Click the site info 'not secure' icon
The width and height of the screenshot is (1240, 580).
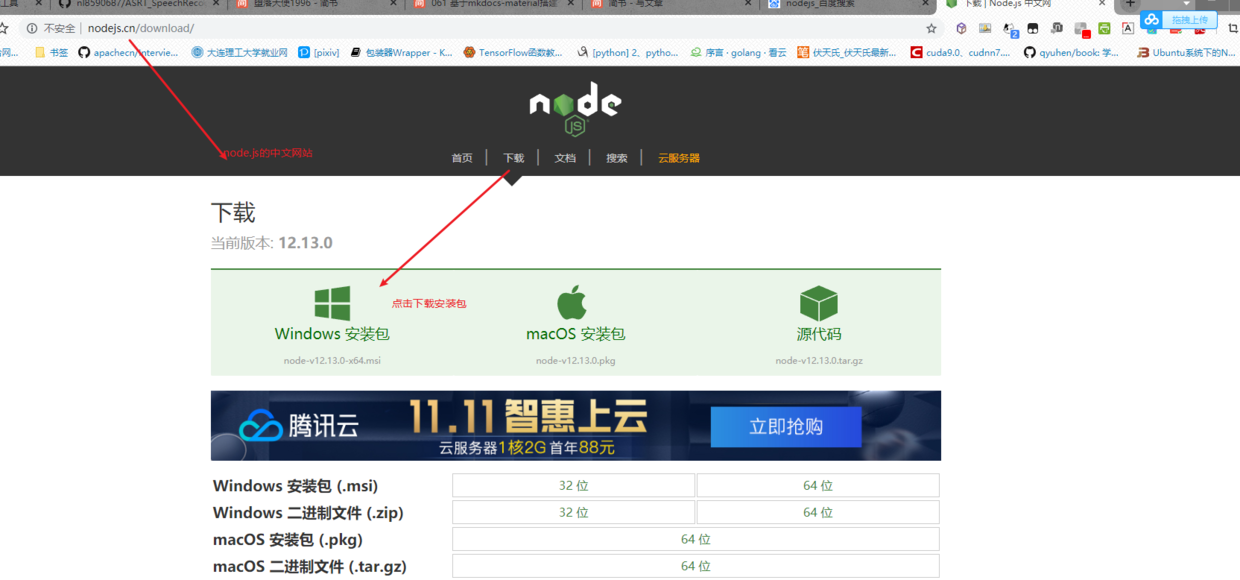32,28
